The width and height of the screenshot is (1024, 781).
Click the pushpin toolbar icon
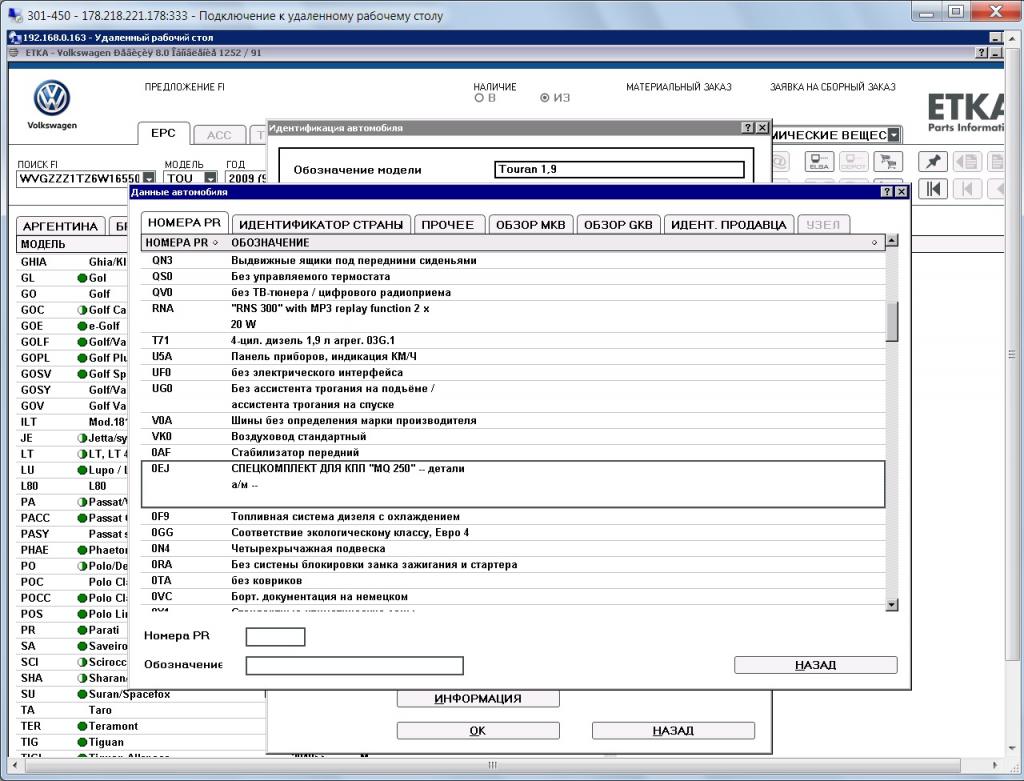(x=933, y=161)
